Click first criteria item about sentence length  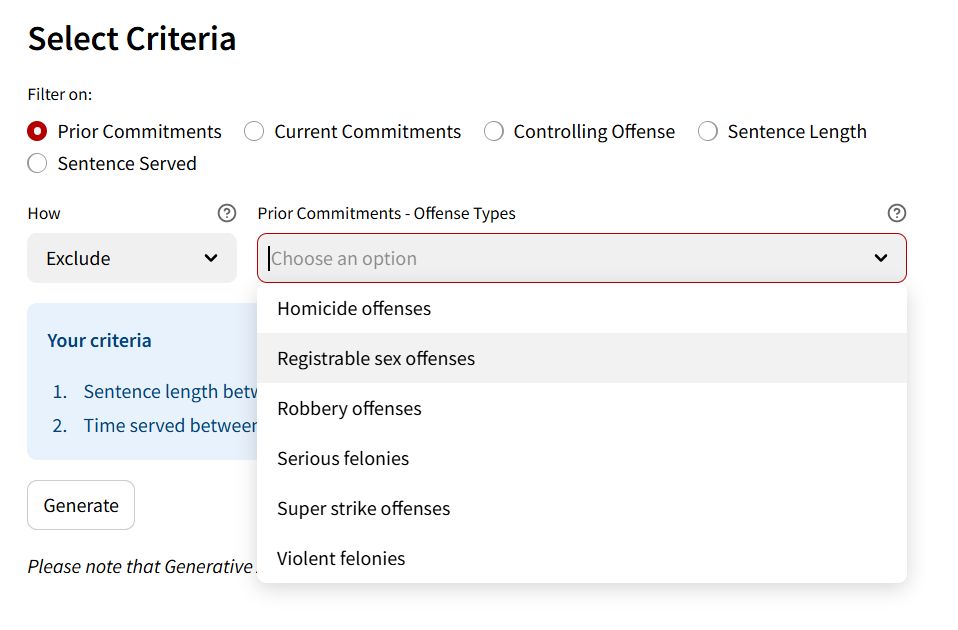point(168,391)
